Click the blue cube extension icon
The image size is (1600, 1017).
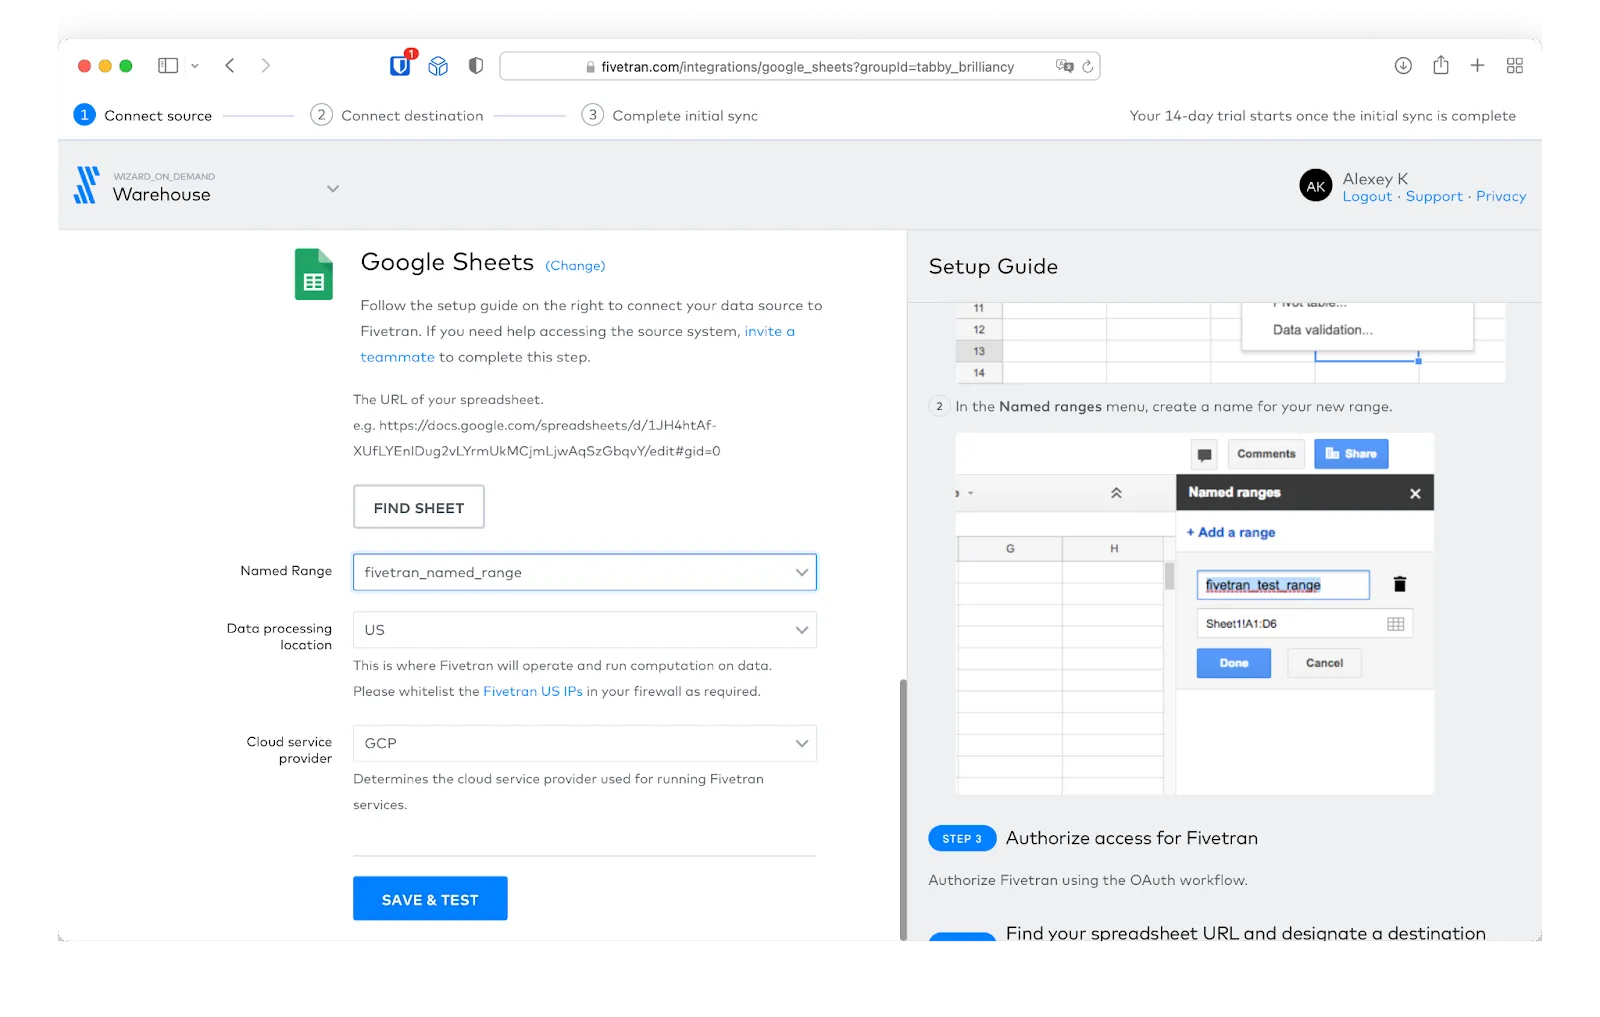pyautogui.click(x=438, y=66)
